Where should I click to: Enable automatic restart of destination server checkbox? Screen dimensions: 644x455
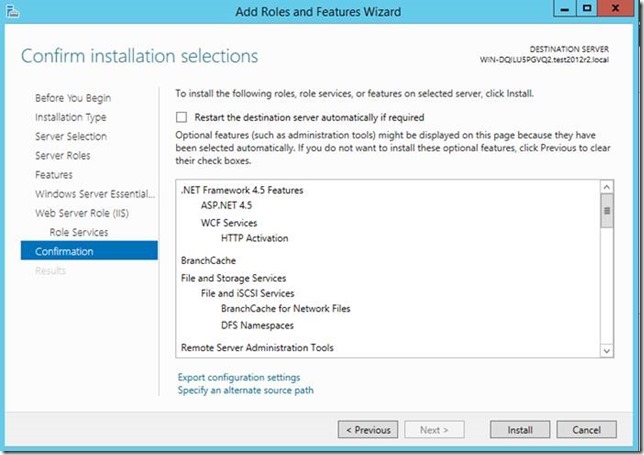click(182, 117)
